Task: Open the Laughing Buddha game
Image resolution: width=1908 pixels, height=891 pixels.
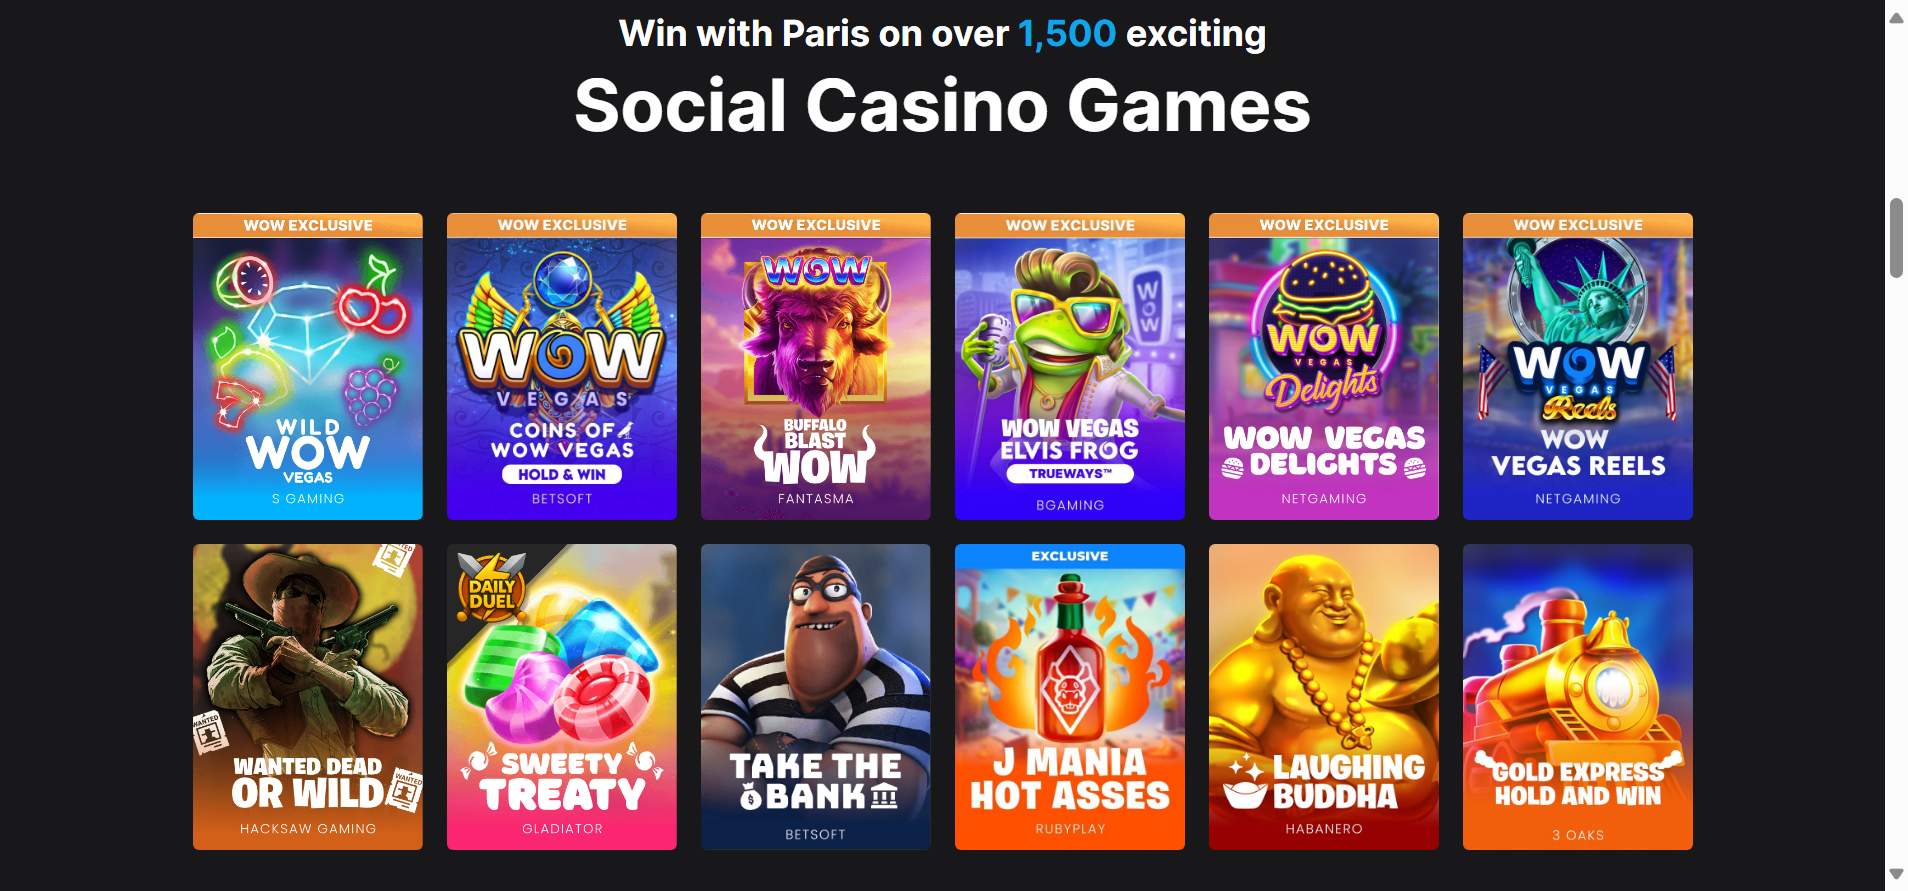Action: (1324, 697)
